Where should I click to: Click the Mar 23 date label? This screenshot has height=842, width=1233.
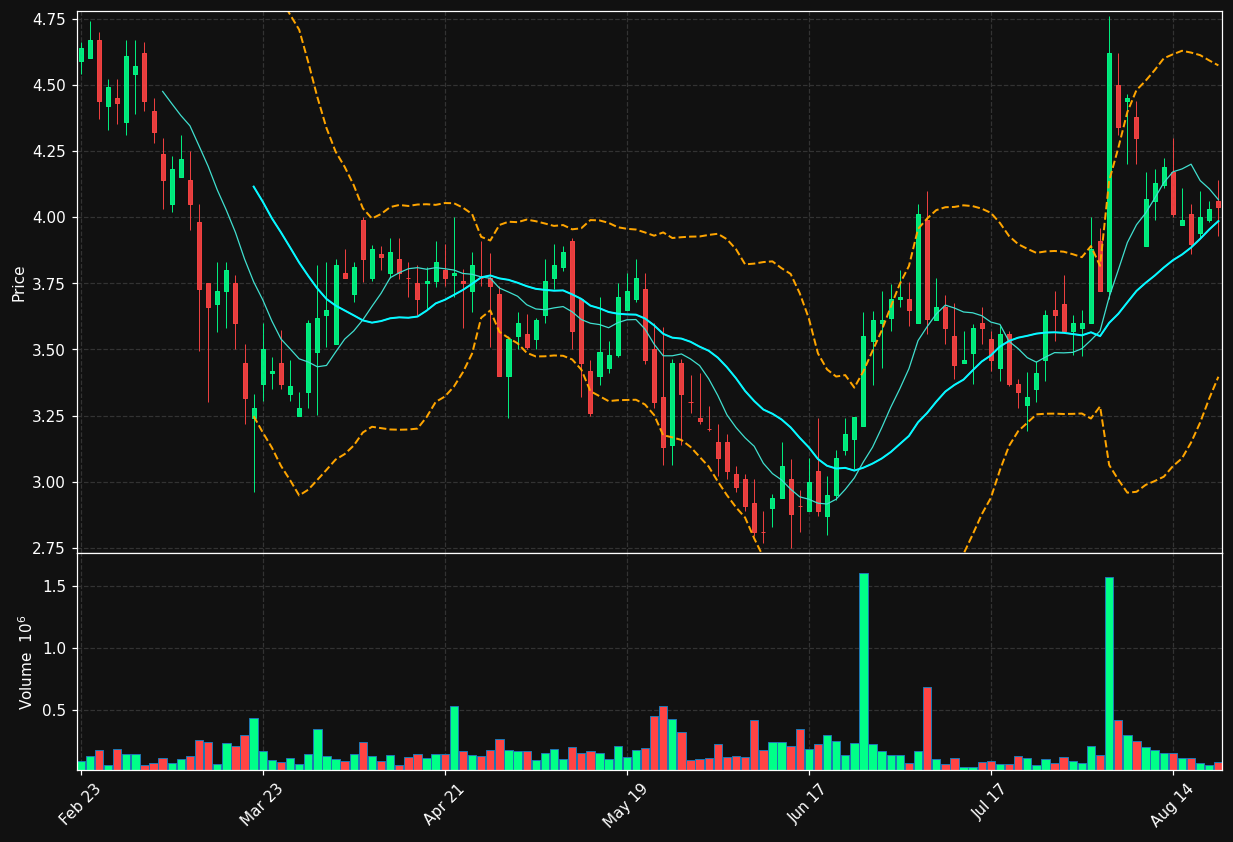(x=261, y=805)
